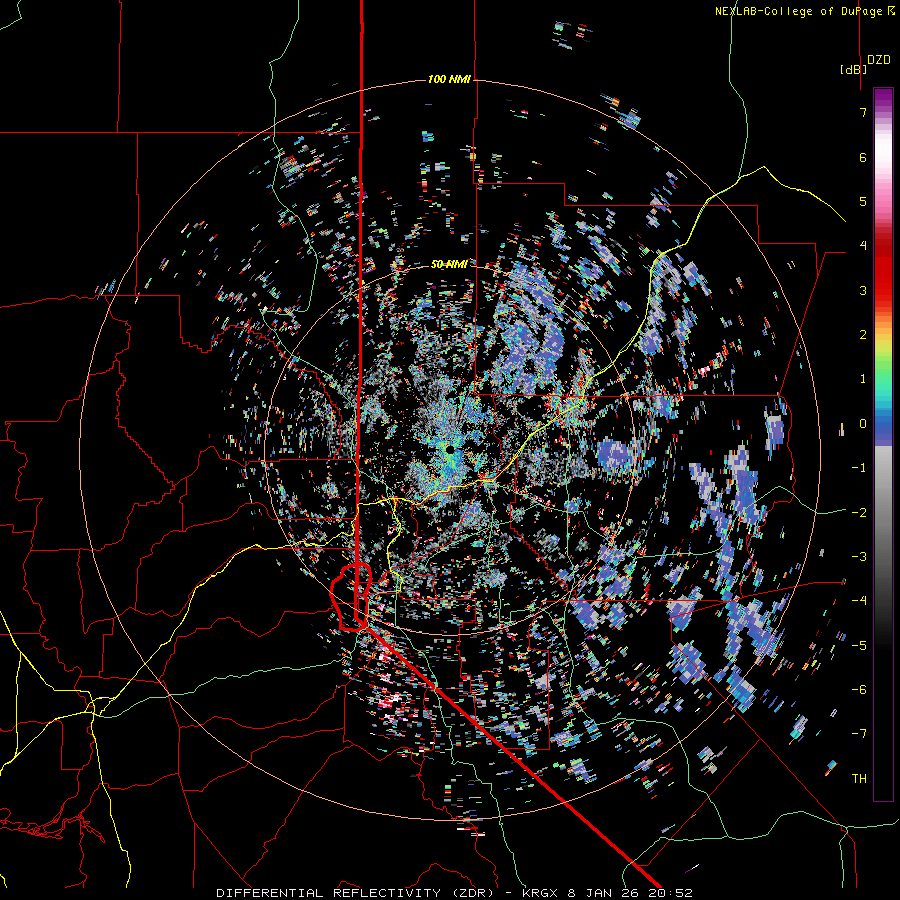Click the [dB] unit label
This screenshot has height=900, width=900.
pyautogui.click(x=854, y=69)
